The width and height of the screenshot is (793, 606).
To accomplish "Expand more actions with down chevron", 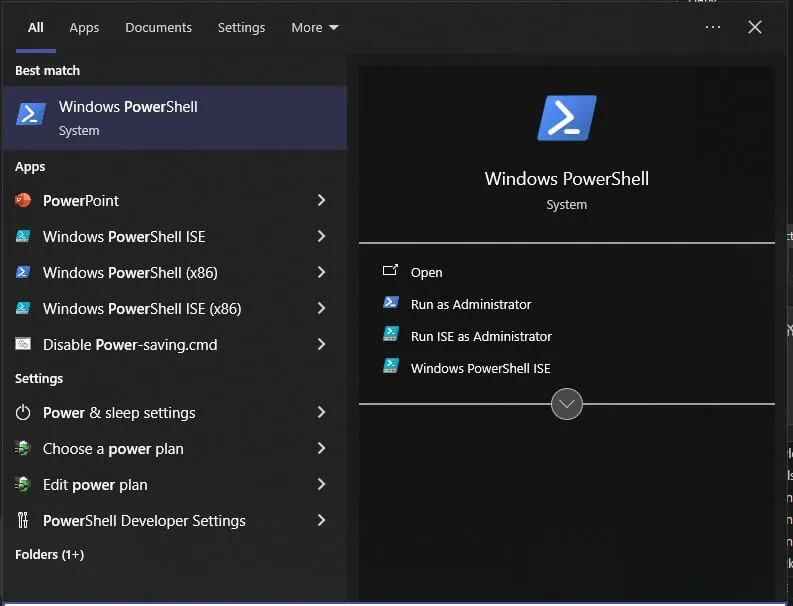I will [566, 404].
